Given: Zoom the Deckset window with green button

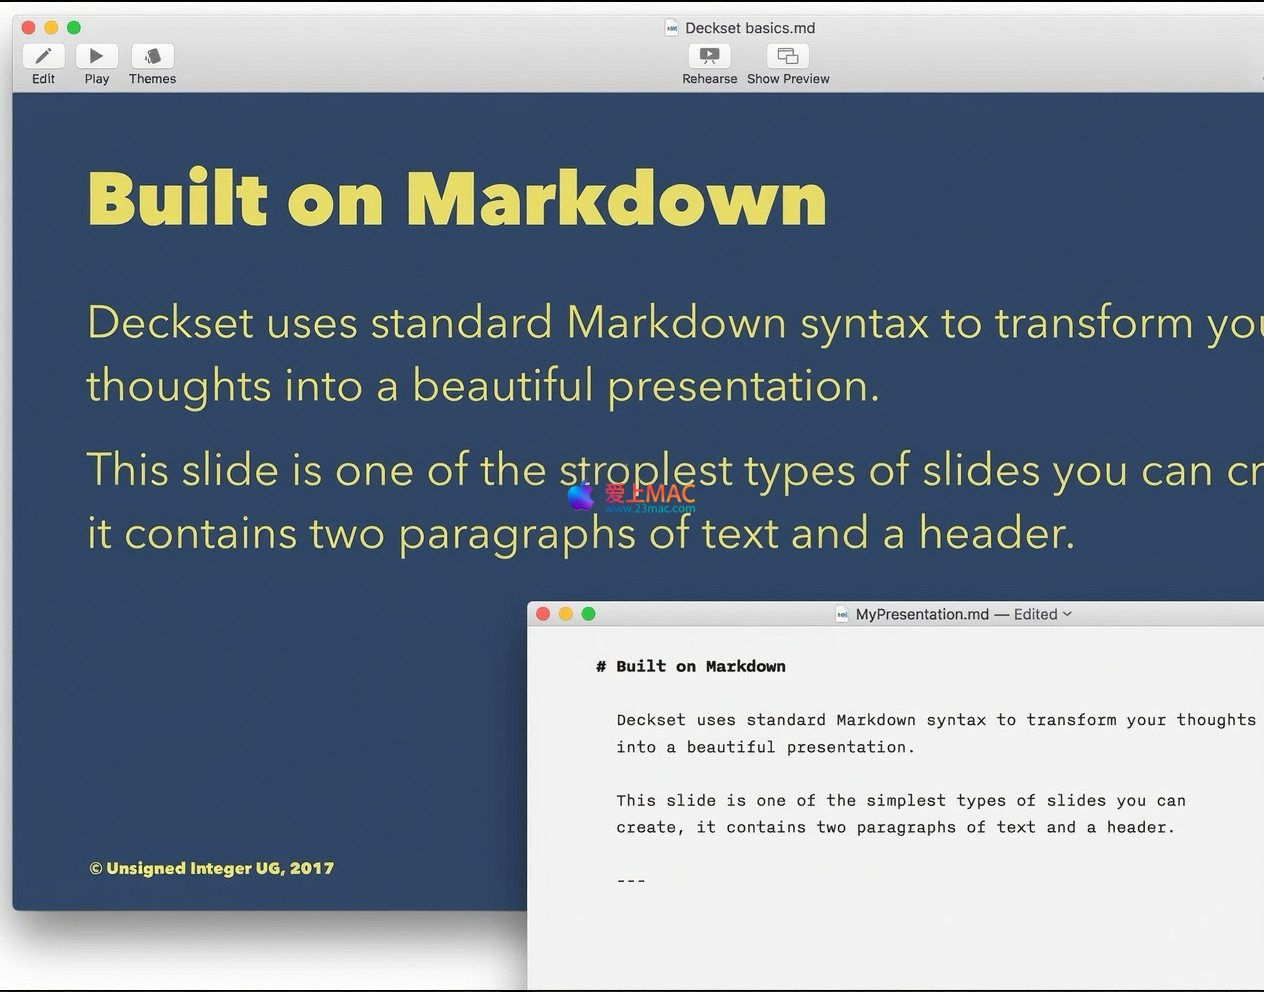Looking at the screenshot, I should tap(74, 28).
